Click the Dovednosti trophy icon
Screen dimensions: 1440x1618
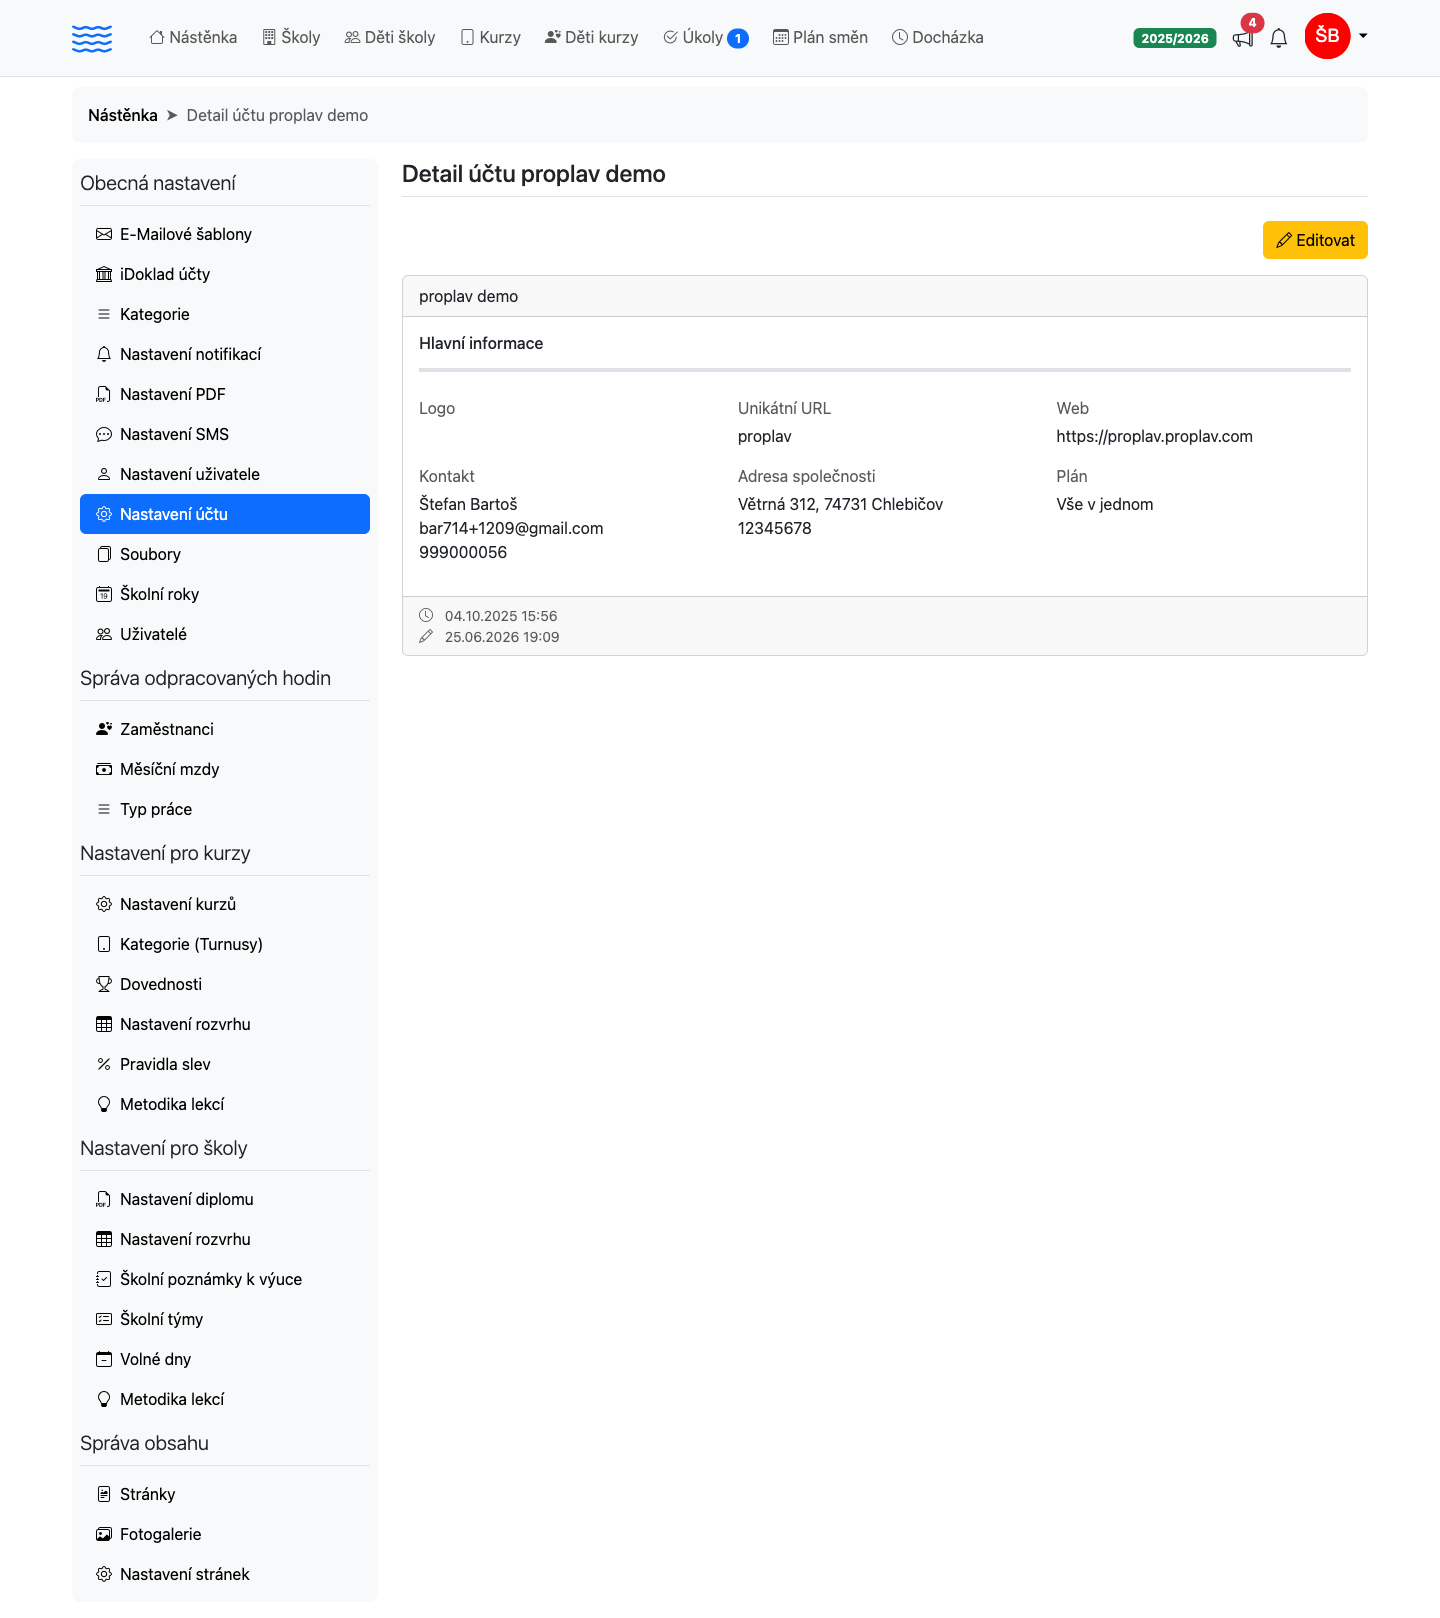click(x=104, y=984)
